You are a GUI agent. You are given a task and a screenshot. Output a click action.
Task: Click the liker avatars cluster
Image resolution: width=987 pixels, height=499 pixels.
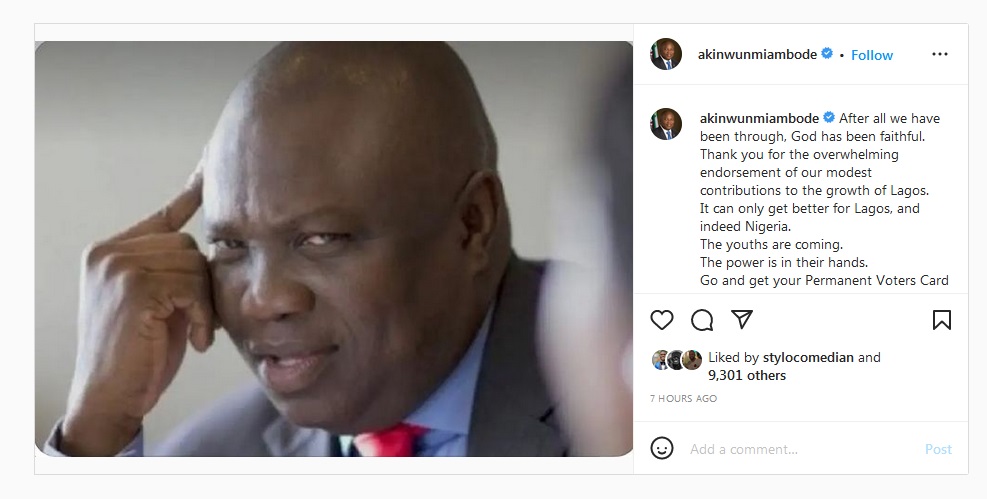pos(677,359)
